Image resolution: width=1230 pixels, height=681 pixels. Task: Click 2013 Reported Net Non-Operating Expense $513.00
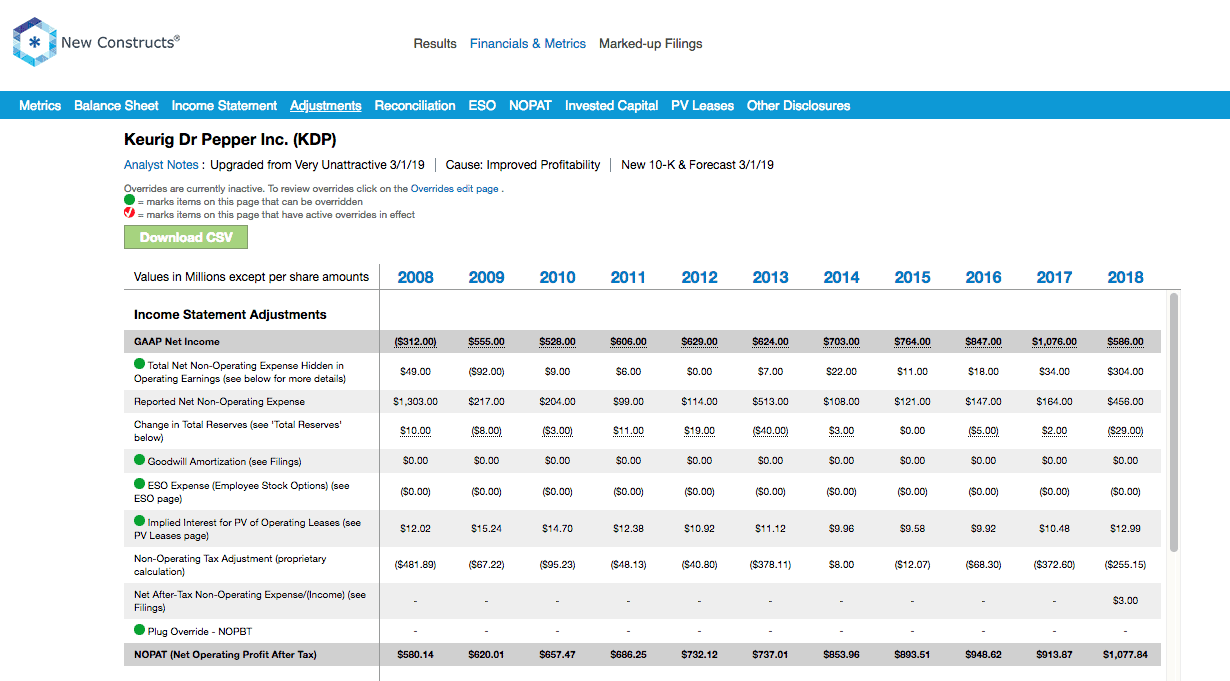[x=771, y=402]
